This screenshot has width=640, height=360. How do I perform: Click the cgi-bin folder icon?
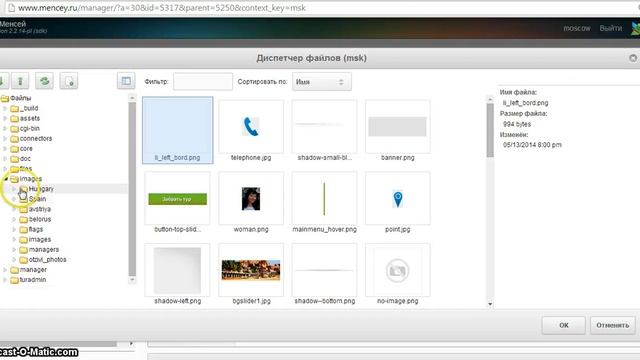[15, 129]
